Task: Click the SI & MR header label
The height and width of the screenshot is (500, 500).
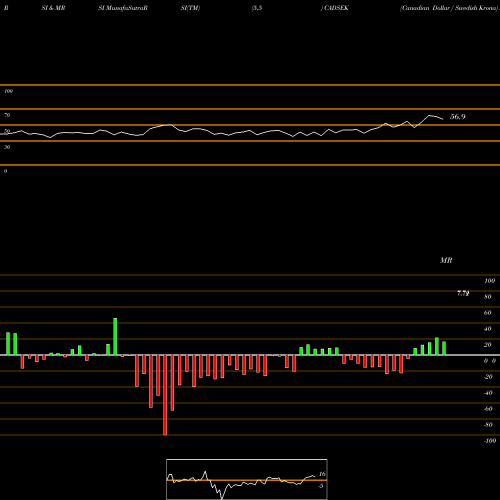Action: (x=53, y=8)
